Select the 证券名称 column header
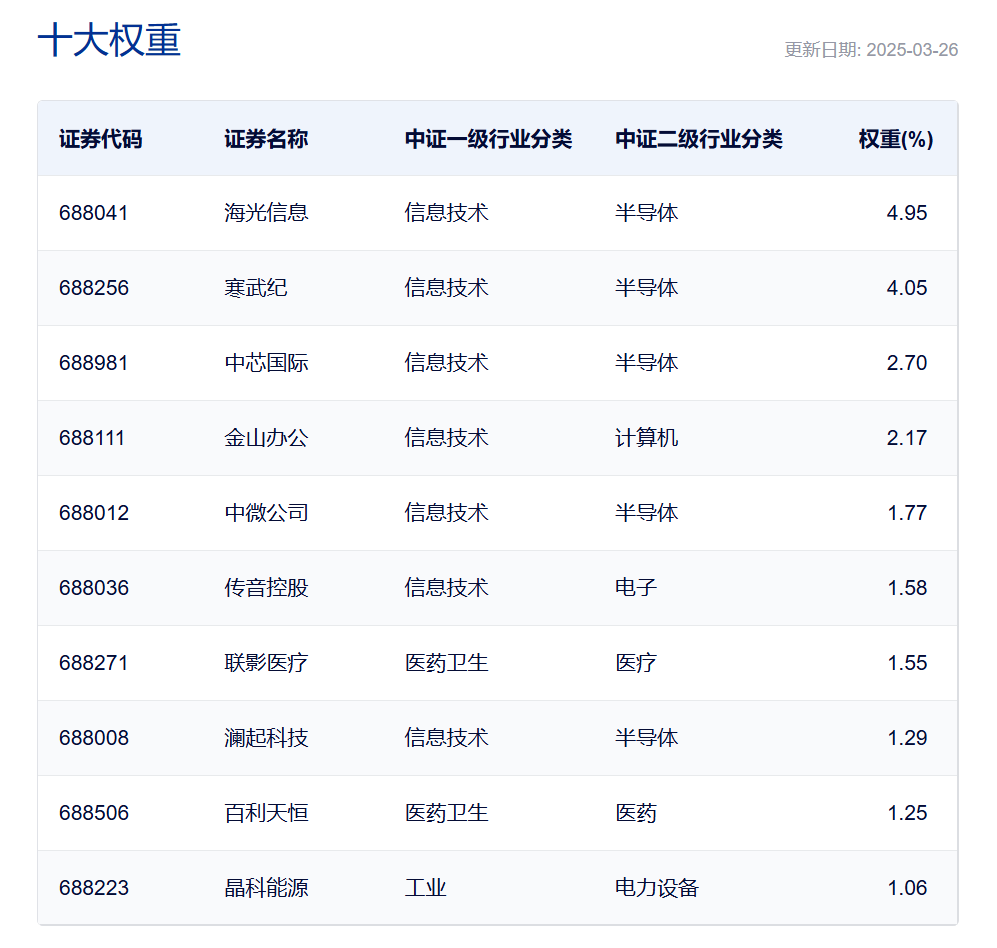This screenshot has height=948, width=997. tap(266, 139)
